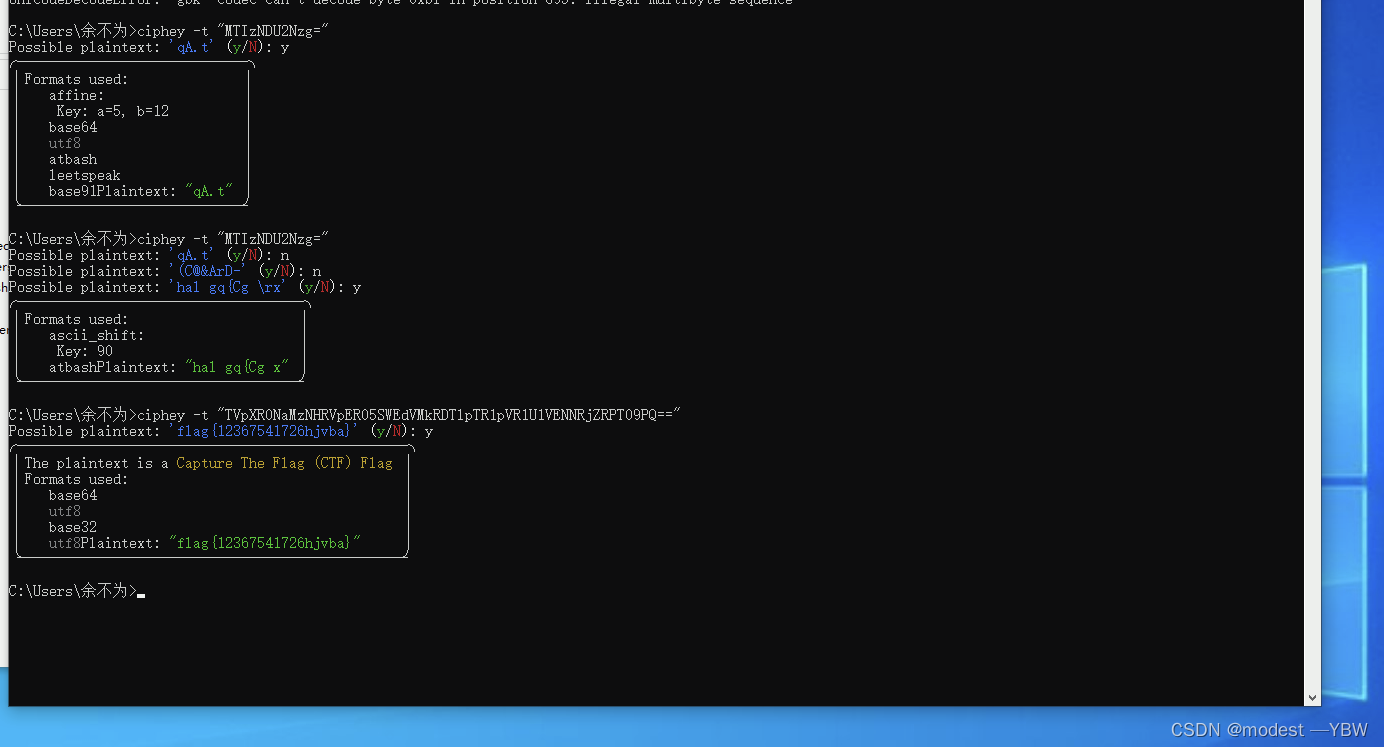Click 'The plaintext is a Capture The Flag' line
The width and height of the screenshot is (1384, 747).
tap(208, 463)
